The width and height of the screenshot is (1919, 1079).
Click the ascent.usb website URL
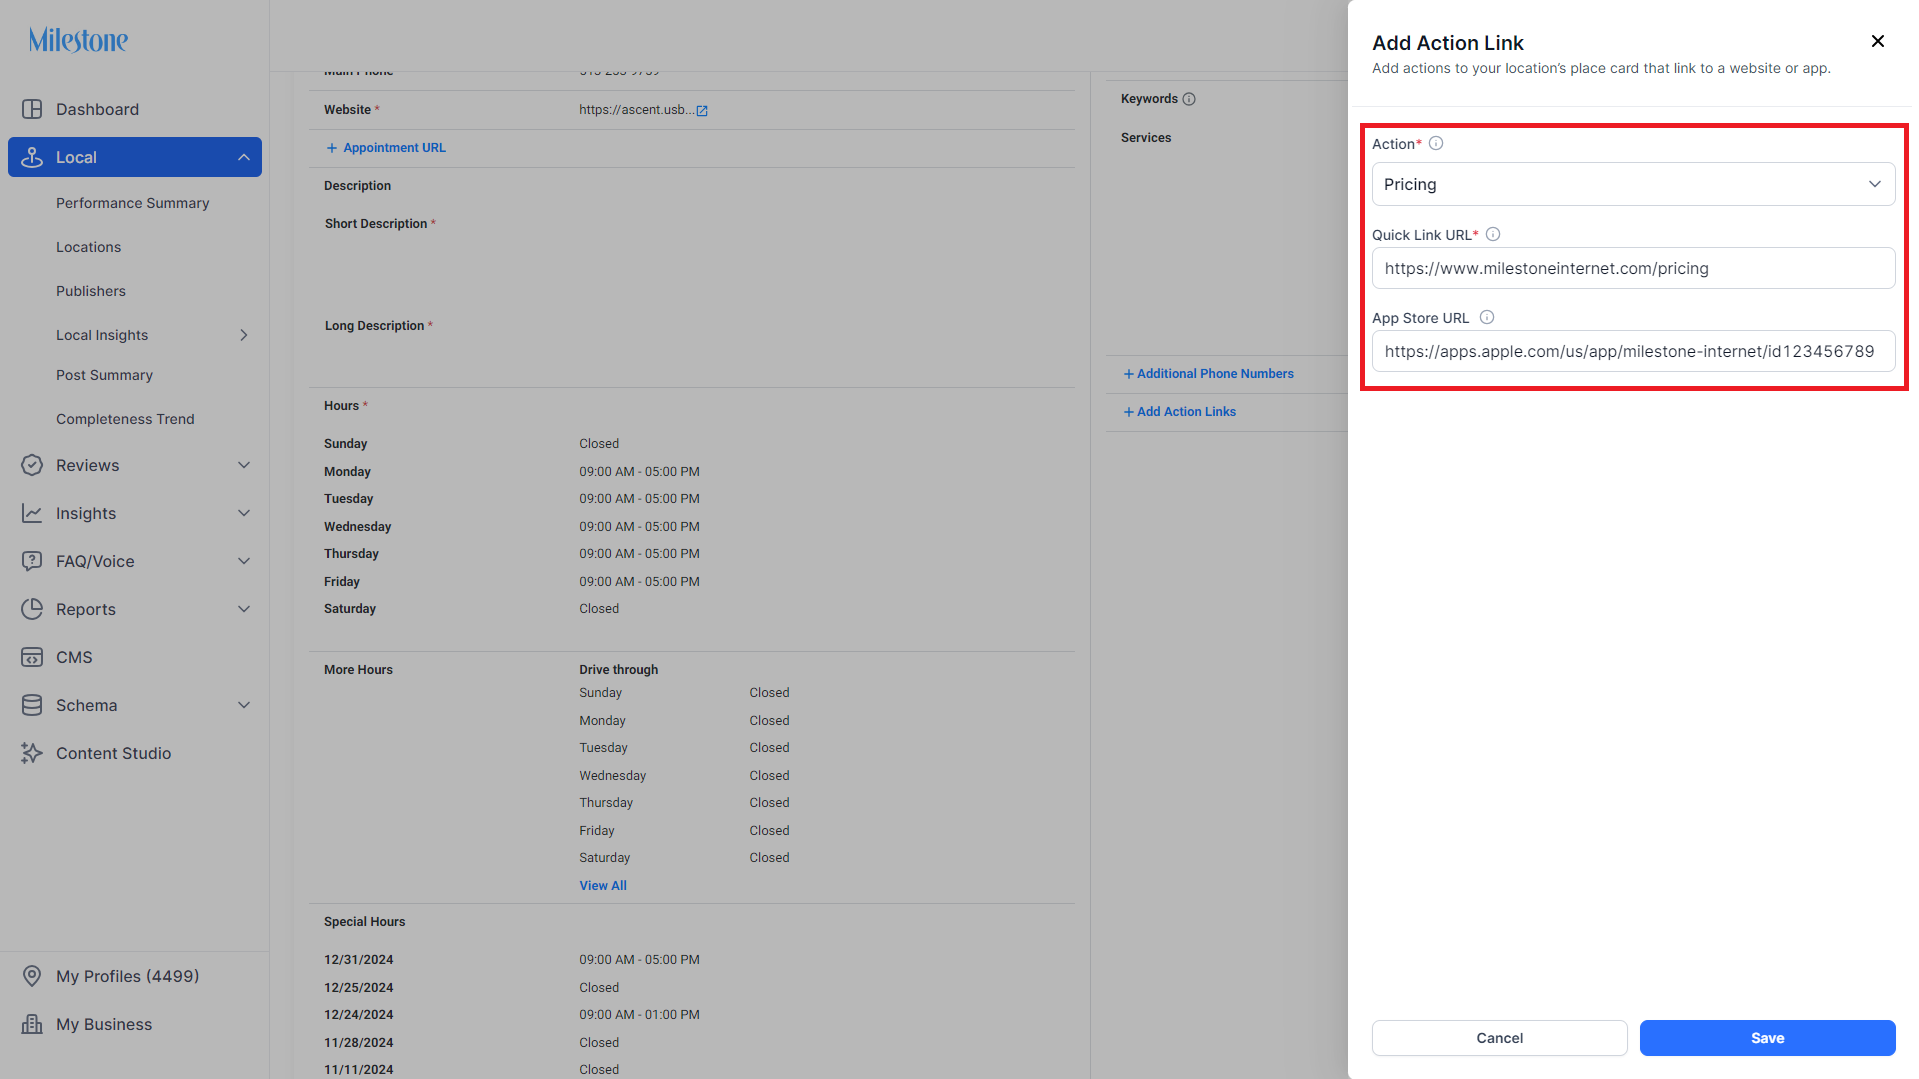tap(636, 110)
